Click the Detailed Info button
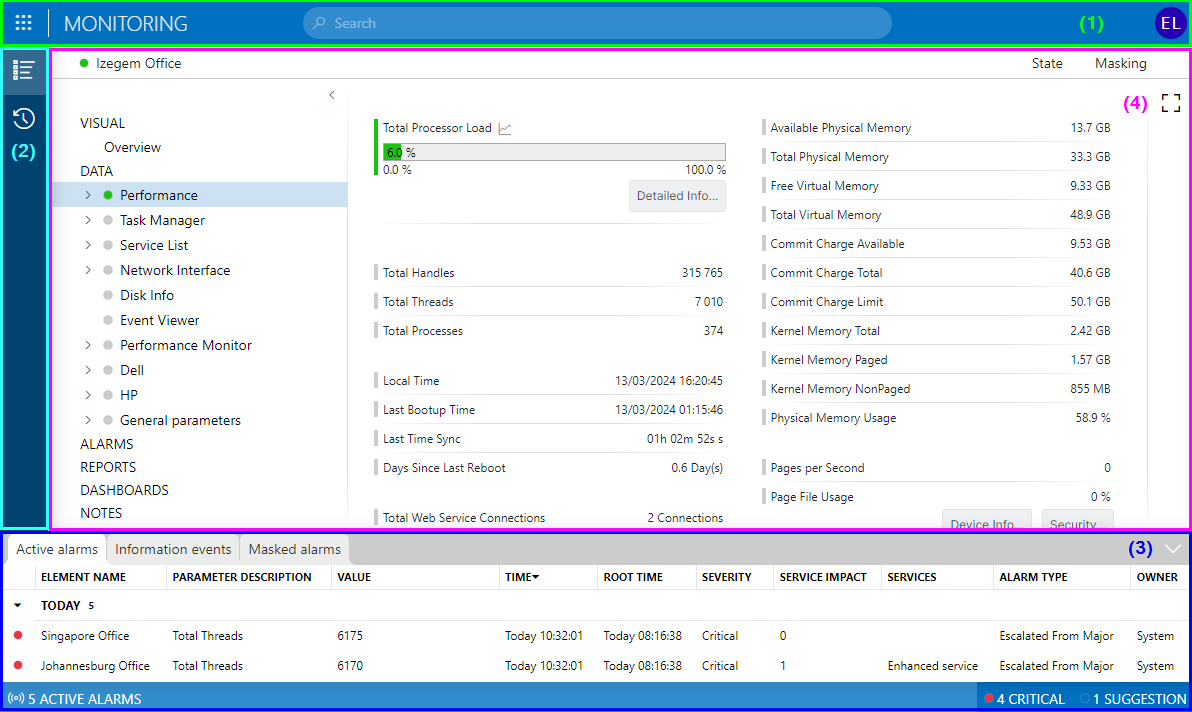This screenshot has height=712, width=1192. 676,196
